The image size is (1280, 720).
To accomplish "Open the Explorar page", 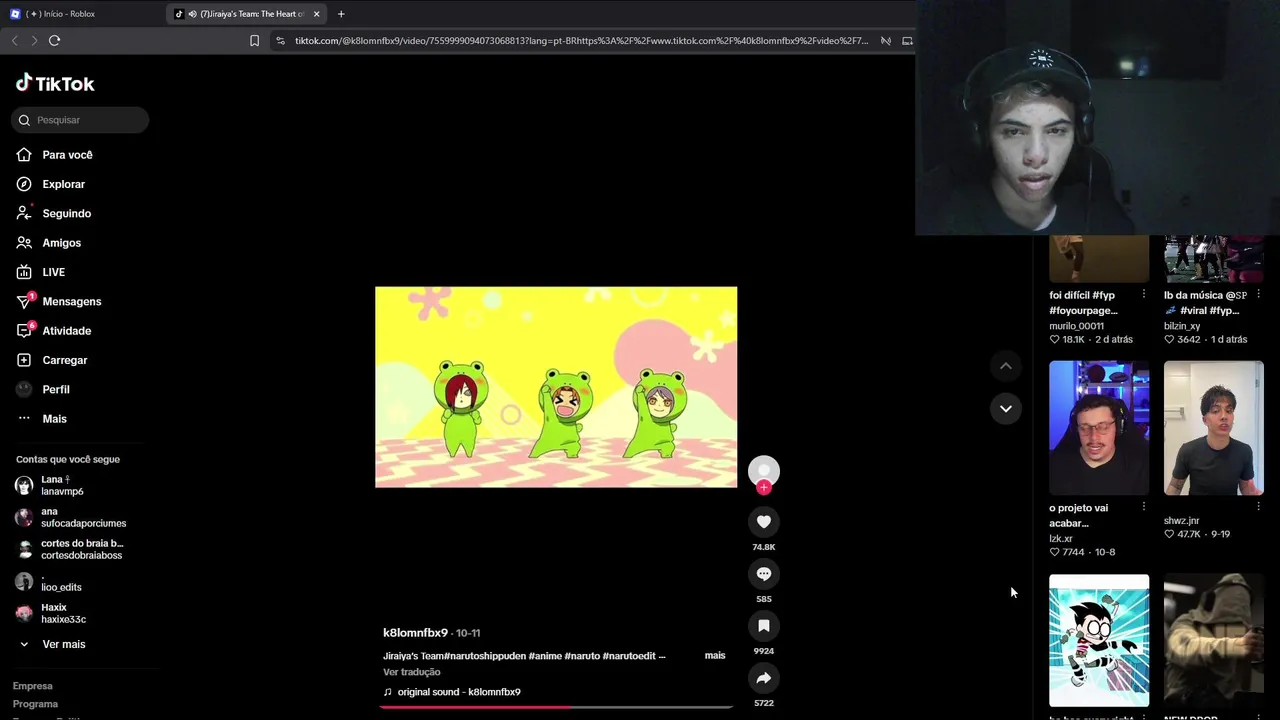I will pyautogui.click(x=63, y=184).
